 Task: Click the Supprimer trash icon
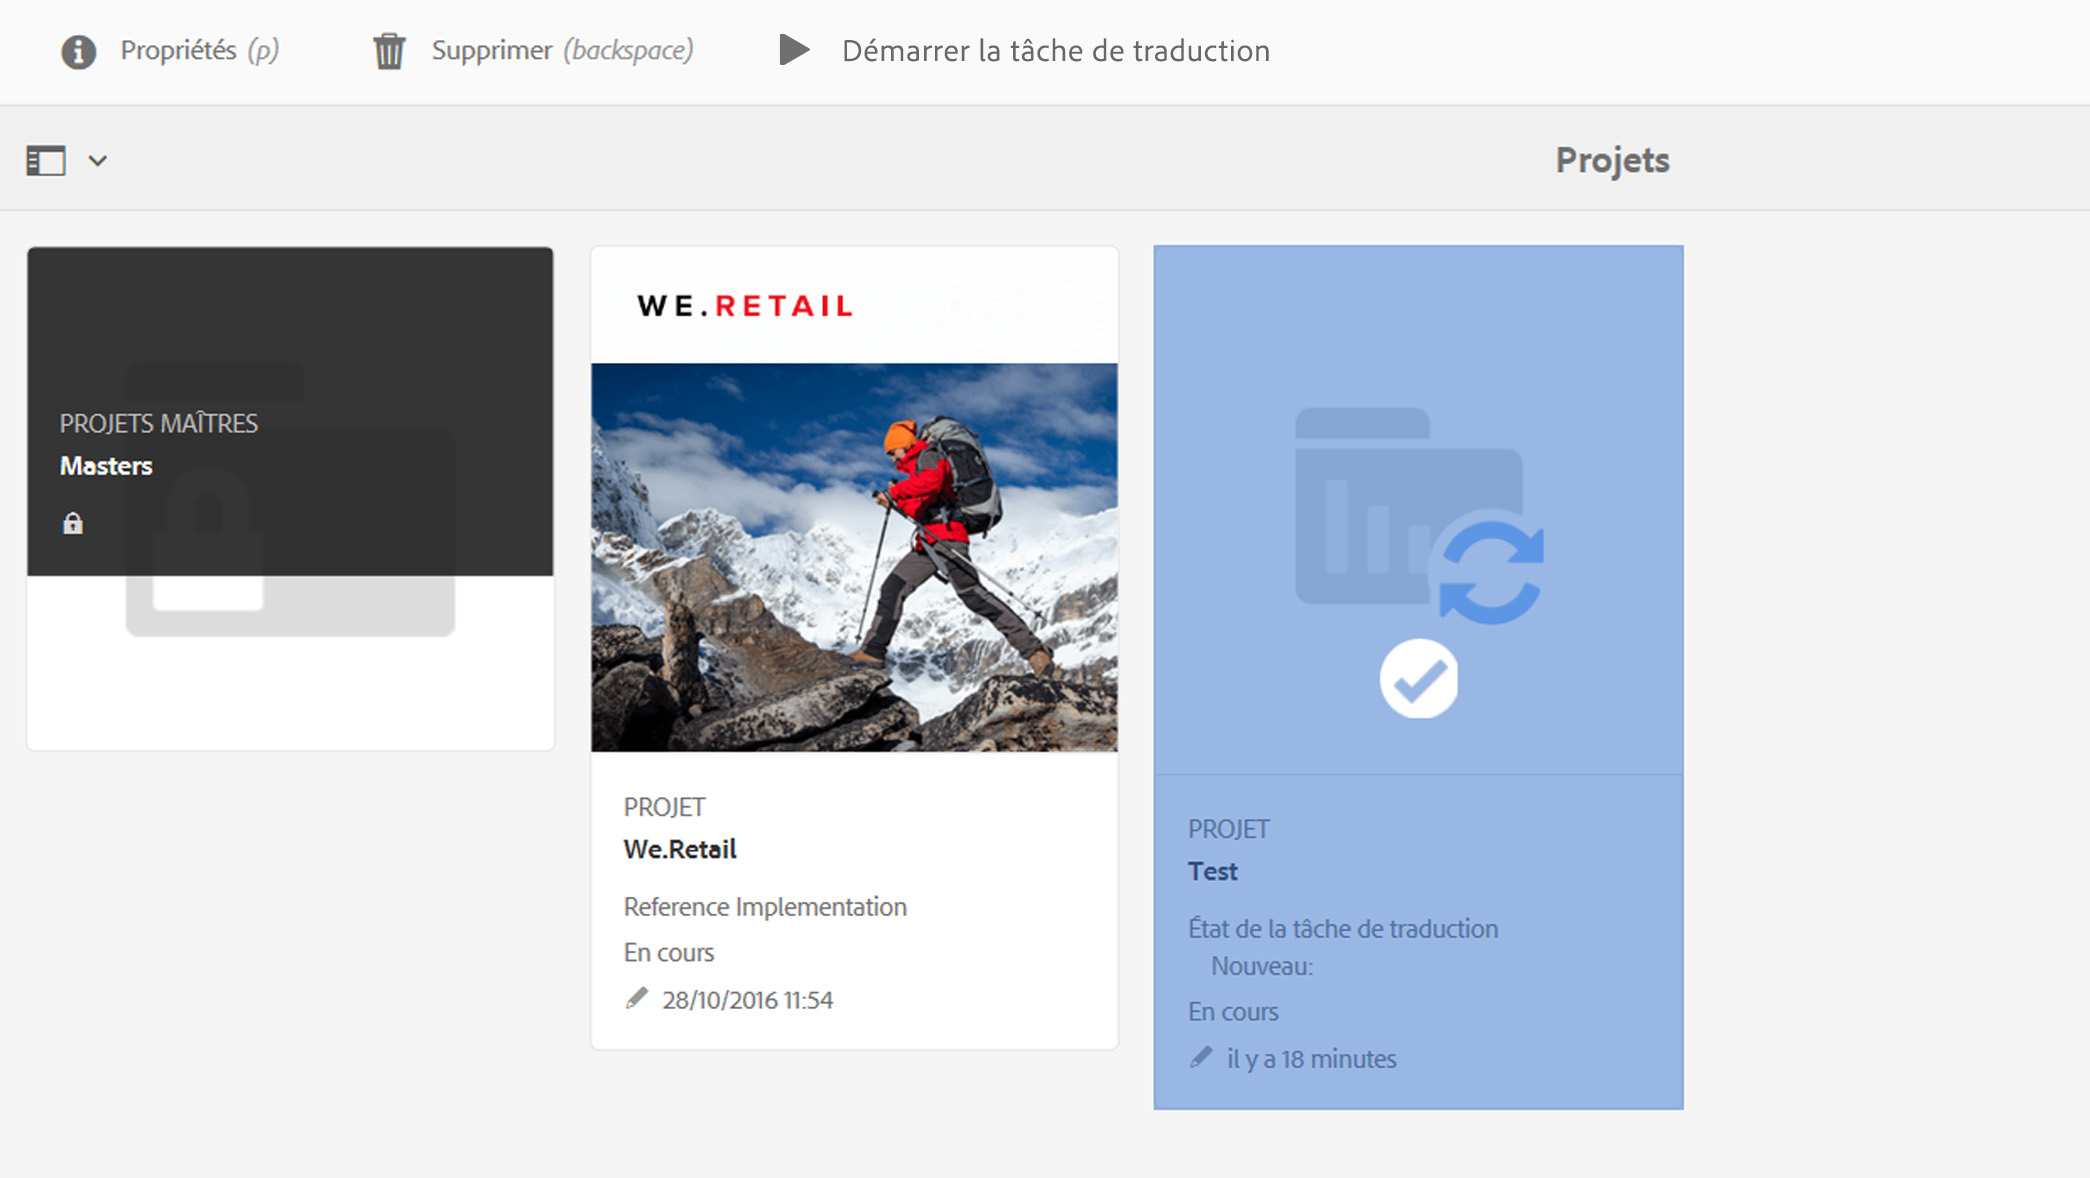point(389,51)
